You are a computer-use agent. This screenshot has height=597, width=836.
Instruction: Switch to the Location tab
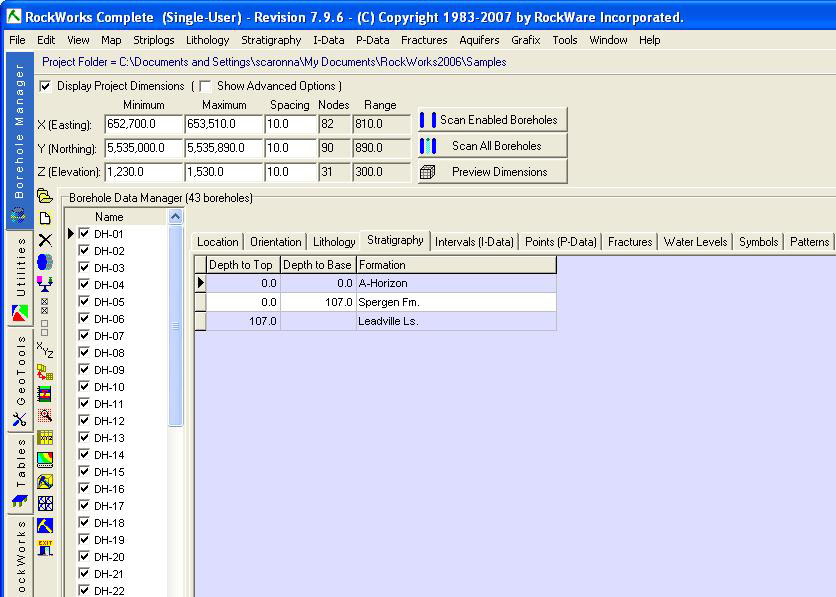(x=218, y=242)
